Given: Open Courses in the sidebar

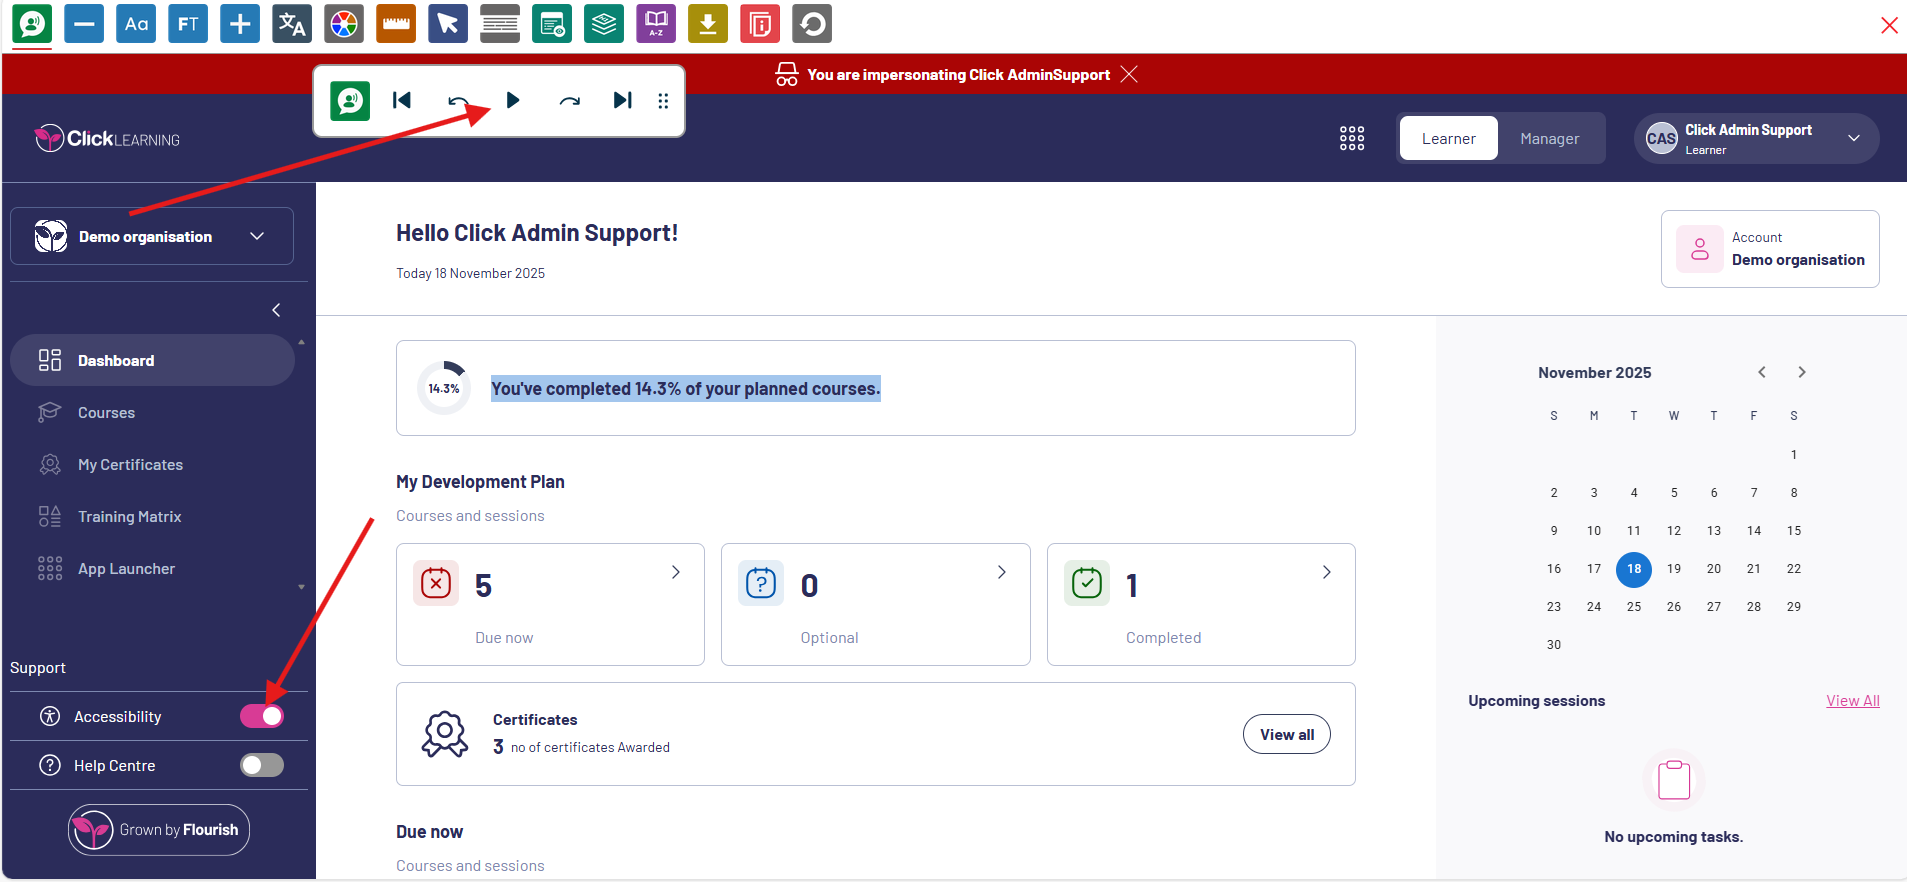Looking at the screenshot, I should pos(106,413).
